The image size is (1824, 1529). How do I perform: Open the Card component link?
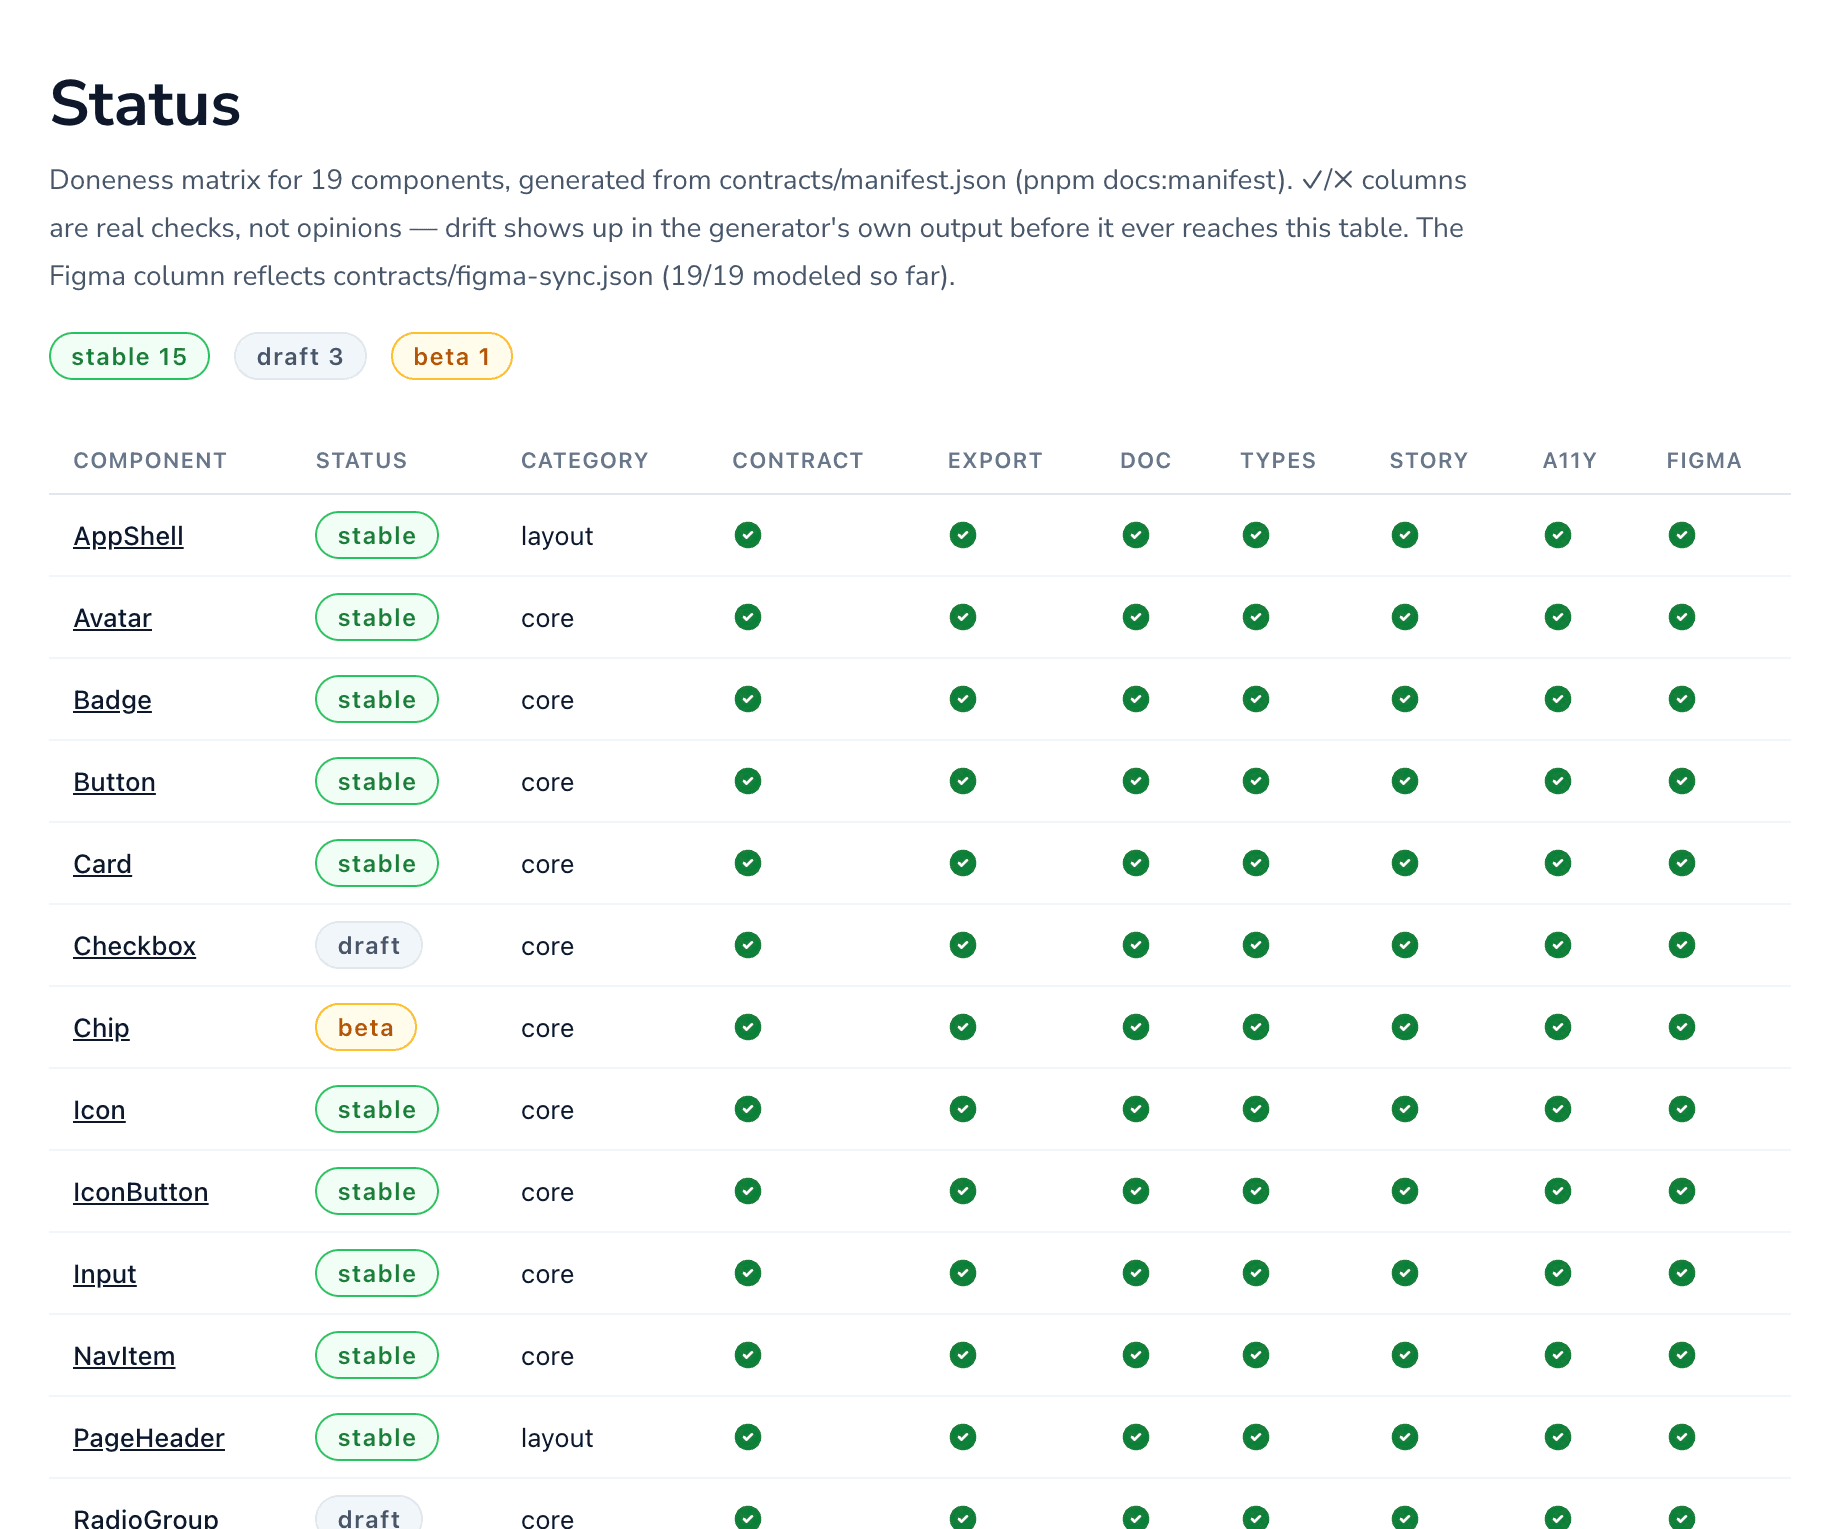coord(102,864)
